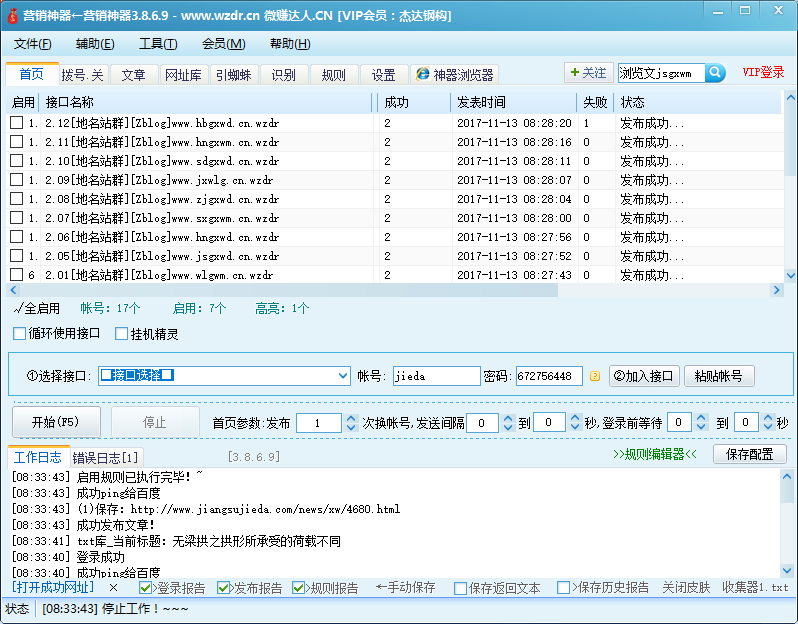The image size is (798, 624).
Task: Click the small yellow icon beside password field
Action: 595,377
